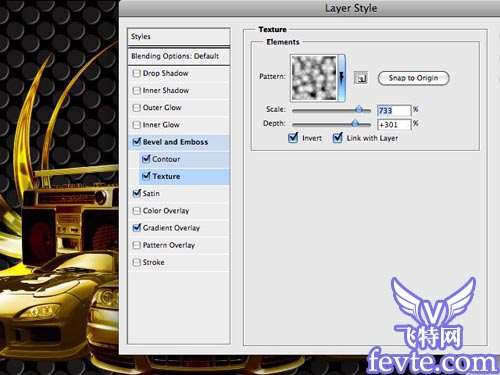The width and height of the screenshot is (500, 375).
Task: Click the texture pattern thumbnail
Action: click(x=314, y=78)
